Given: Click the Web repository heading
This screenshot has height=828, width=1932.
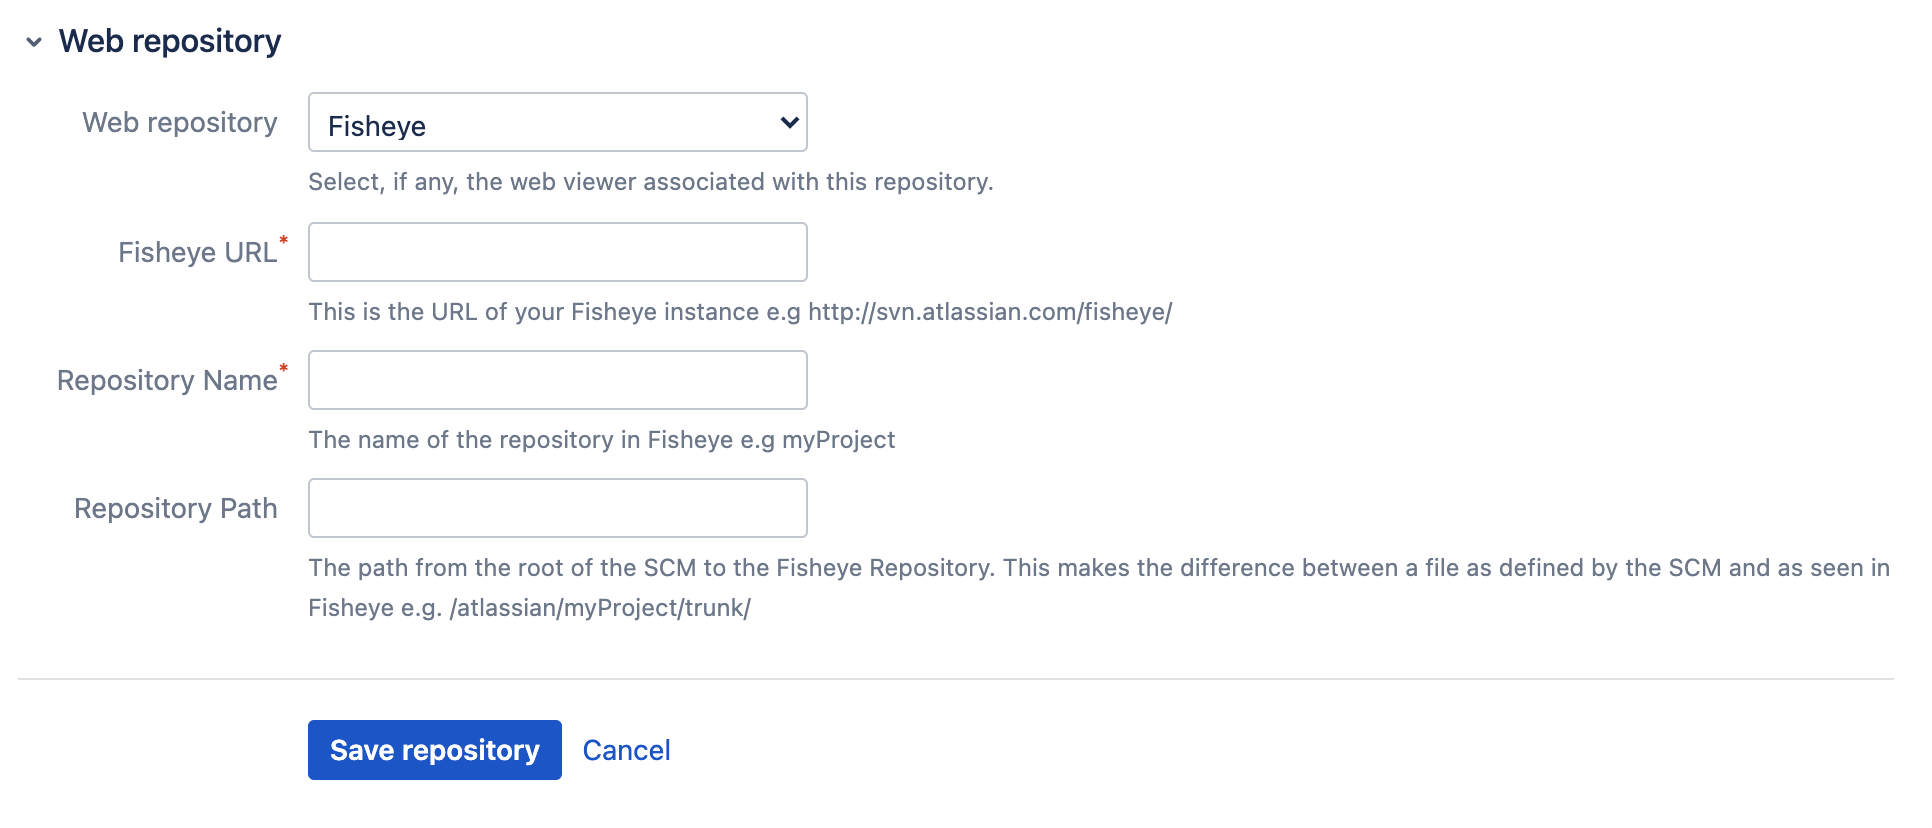Looking at the screenshot, I should click(x=170, y=41).
